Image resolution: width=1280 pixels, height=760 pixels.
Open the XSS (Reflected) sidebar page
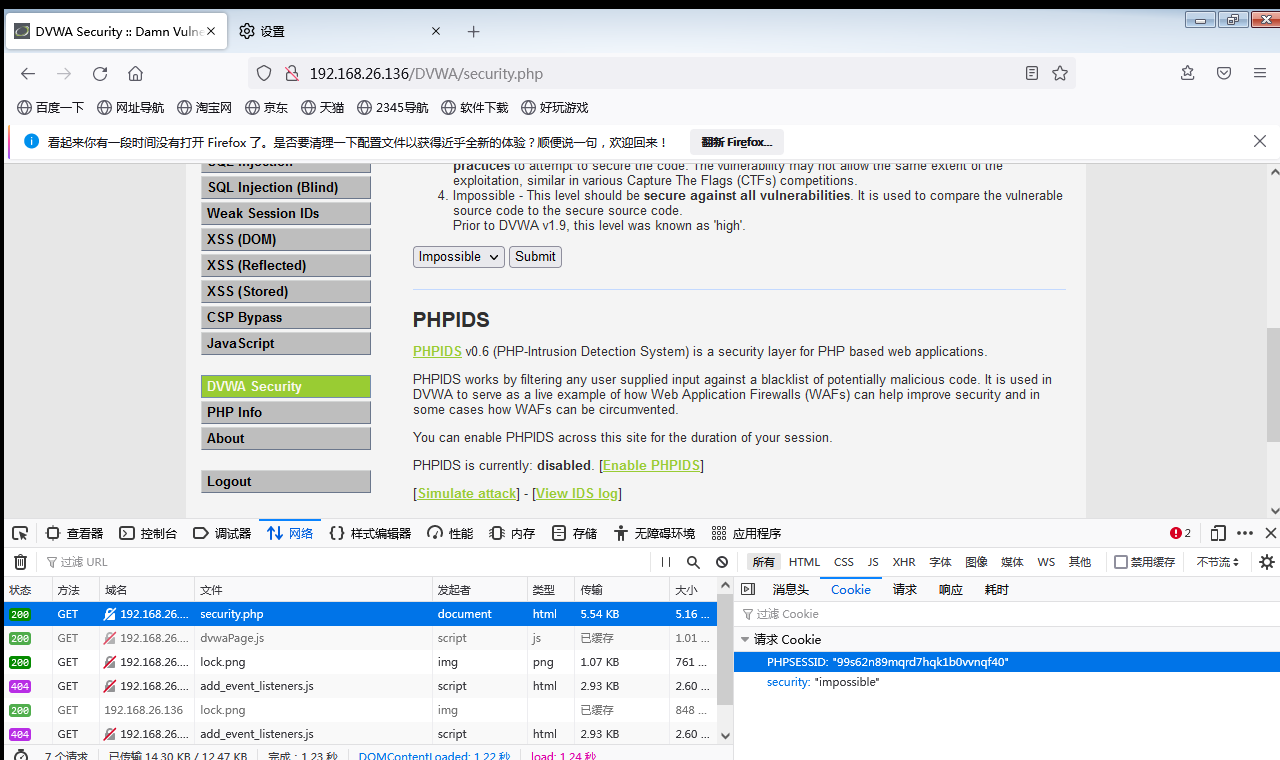tap(286, 265)
